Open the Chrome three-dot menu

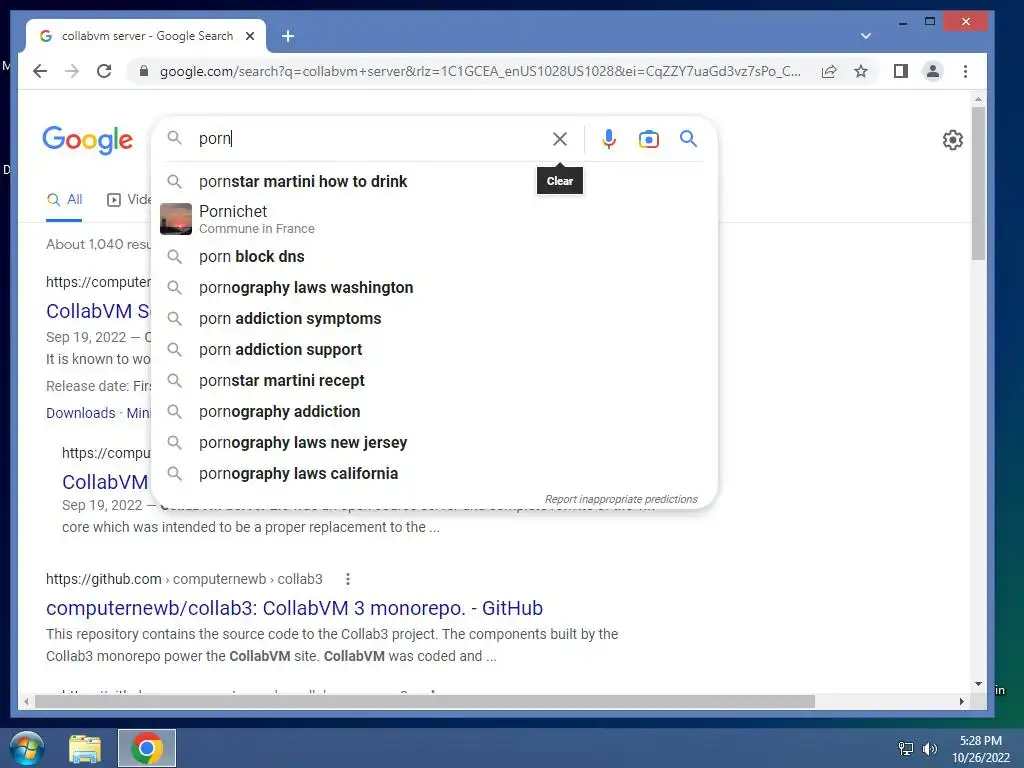(x=965, y=71)
